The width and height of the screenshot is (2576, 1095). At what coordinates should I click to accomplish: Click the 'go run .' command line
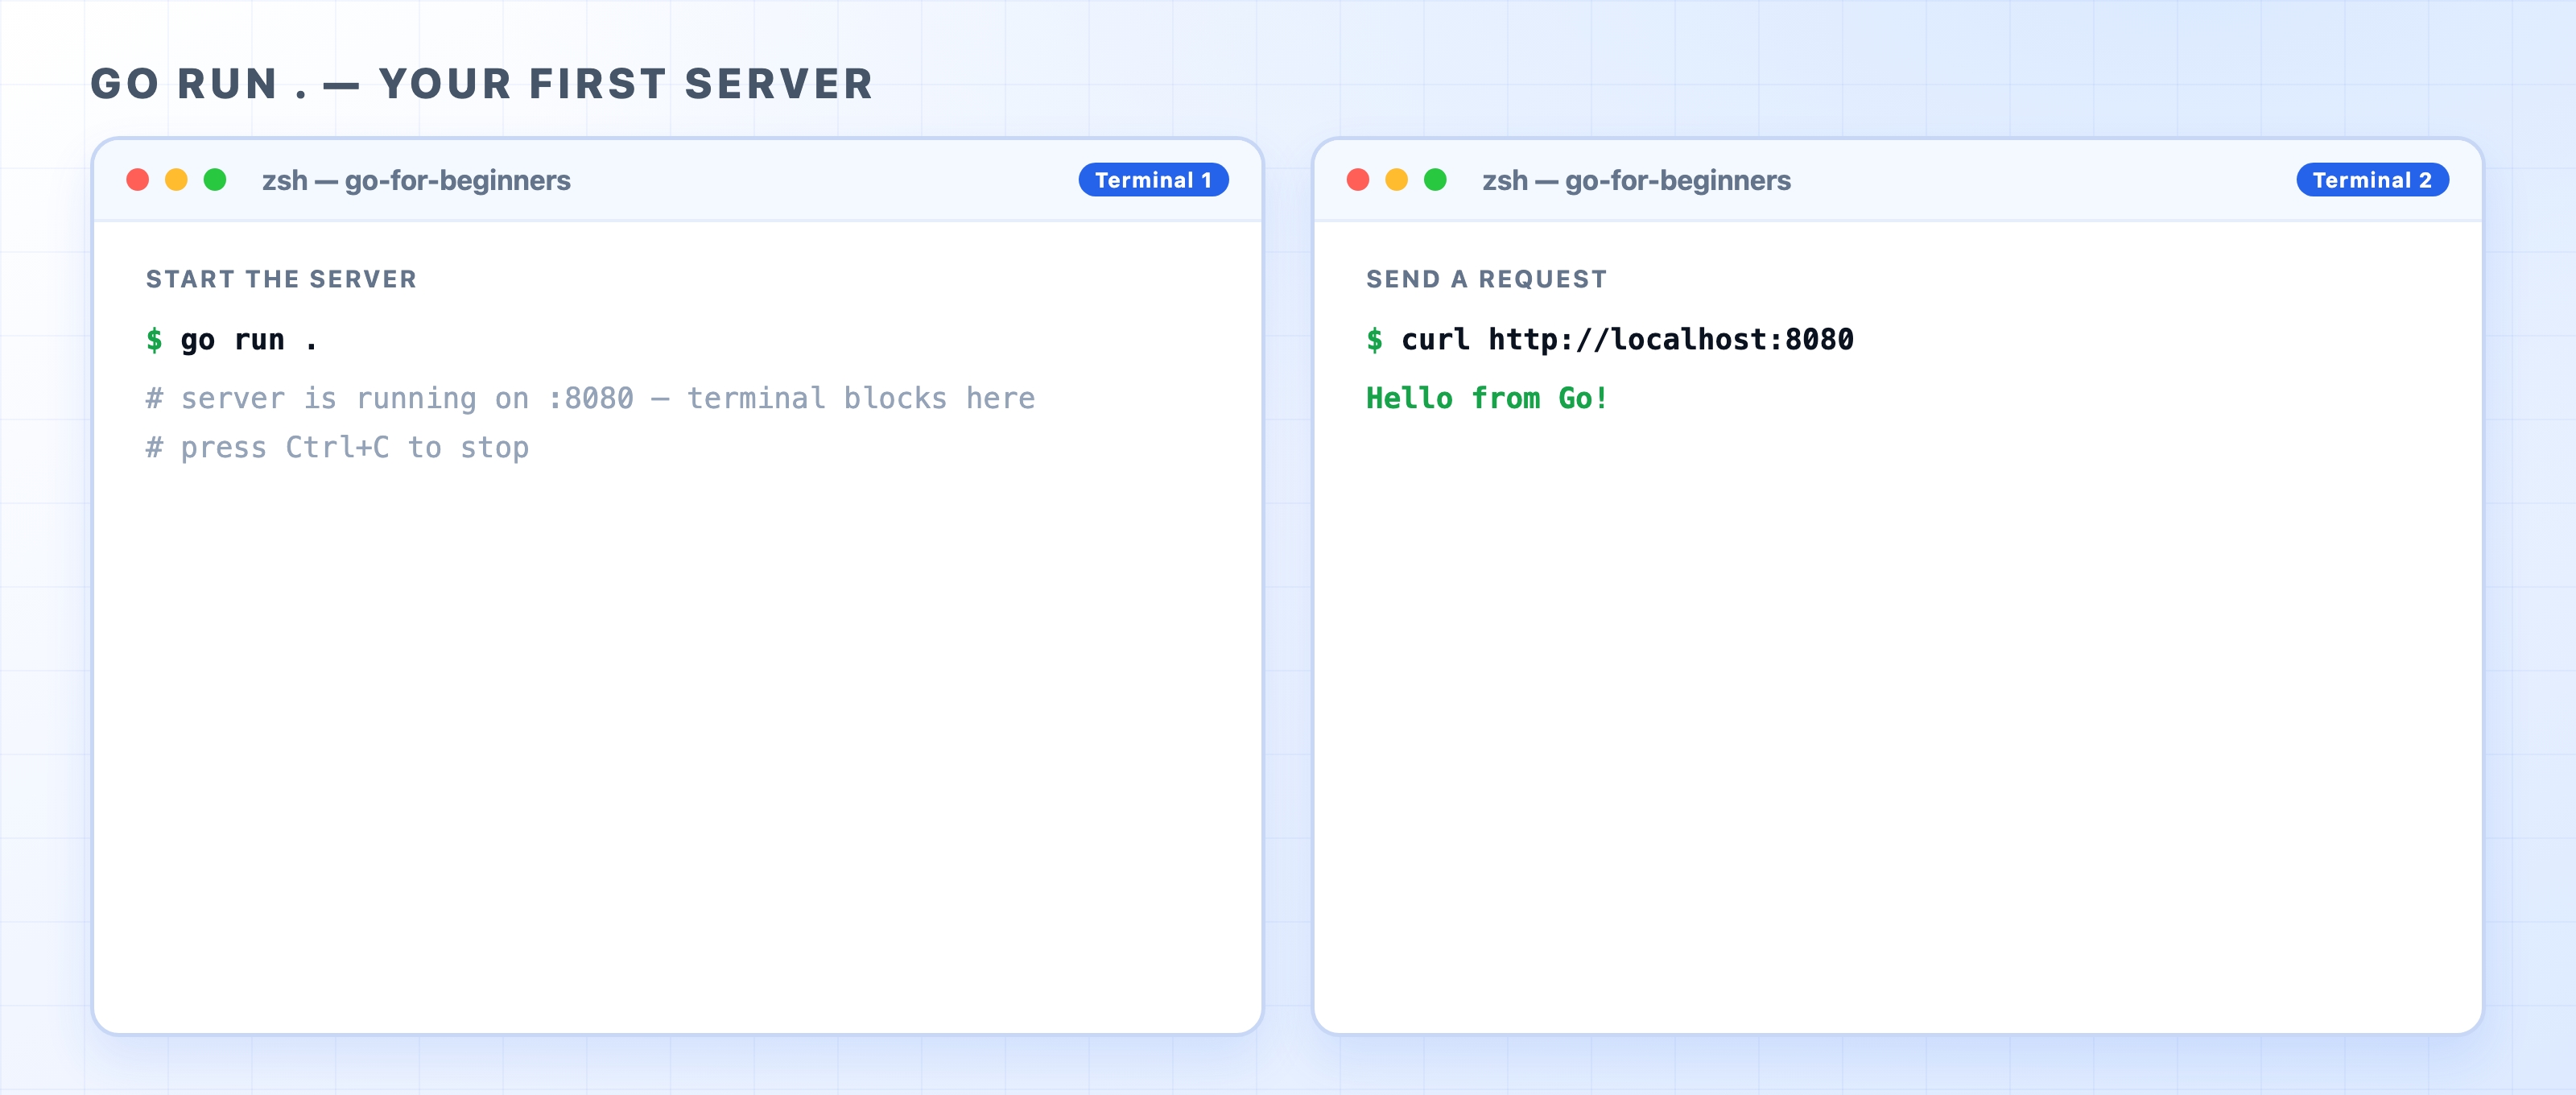232,340
